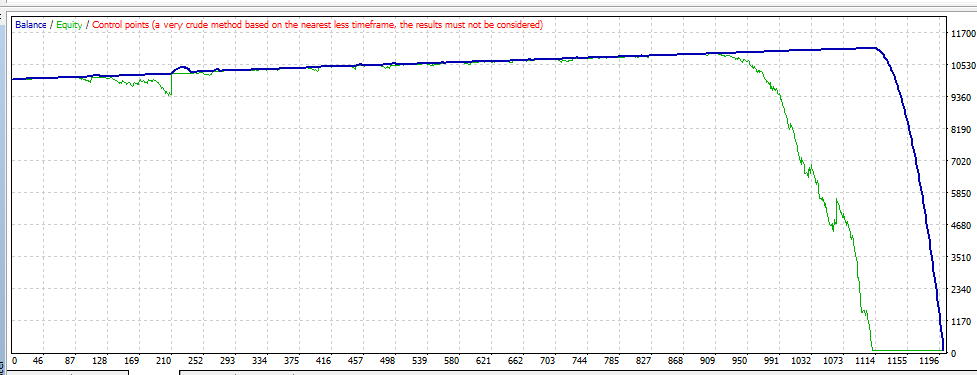Pick the 621 trade number label
The height and width of the screenshot is (375, 977).
tap(484, 361)
